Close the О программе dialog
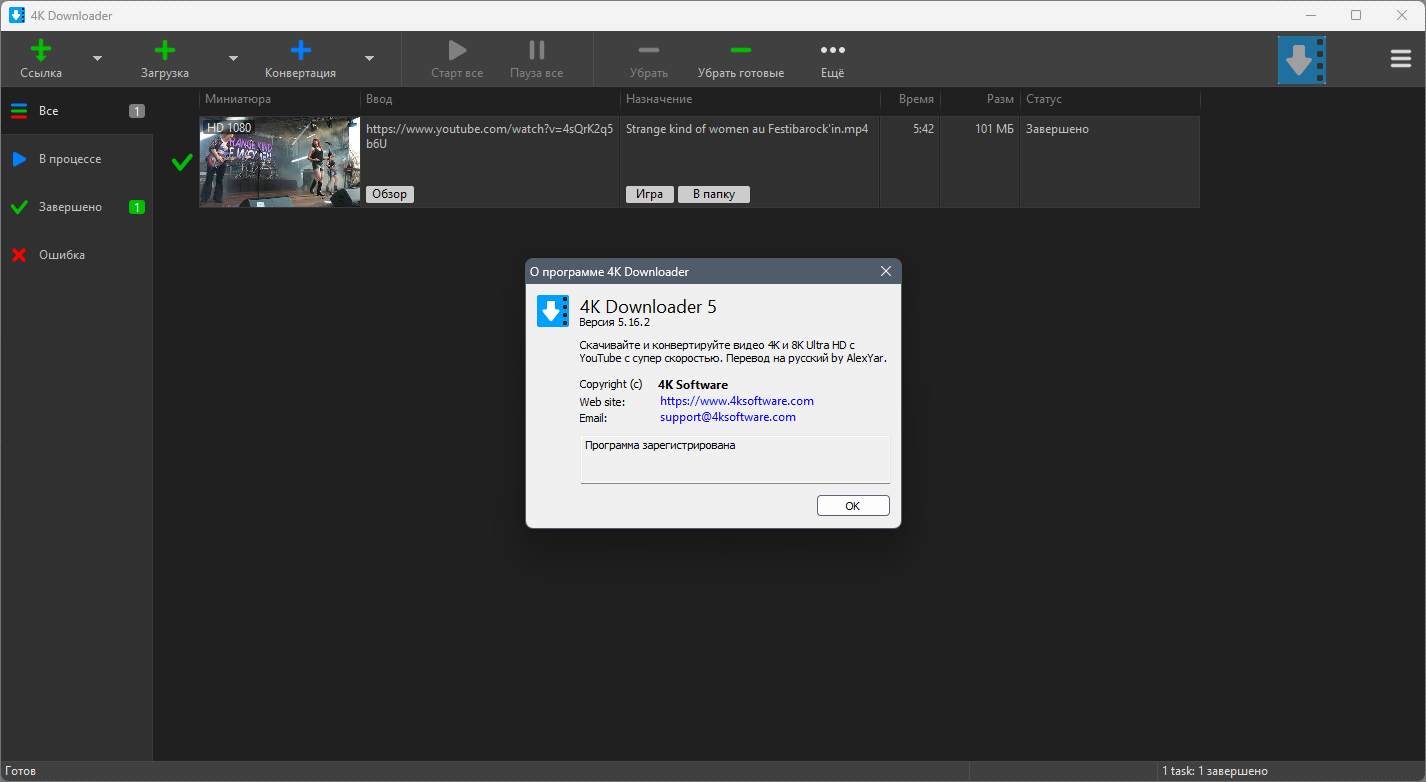1426x782 pixels. [x=885, y=271]
